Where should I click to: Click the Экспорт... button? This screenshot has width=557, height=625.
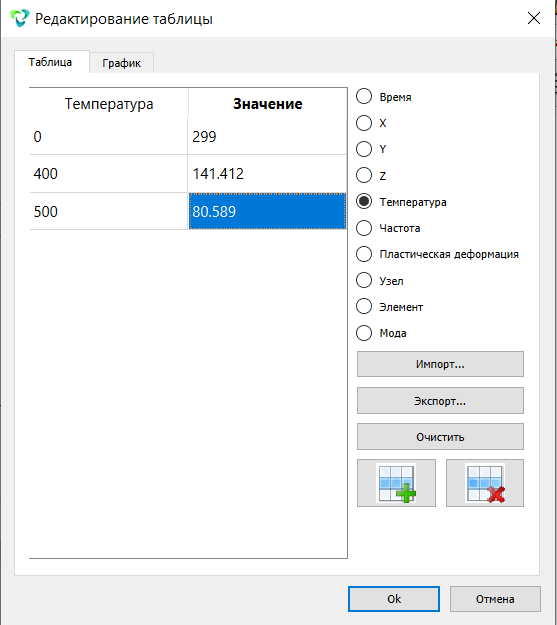[440, 401]
